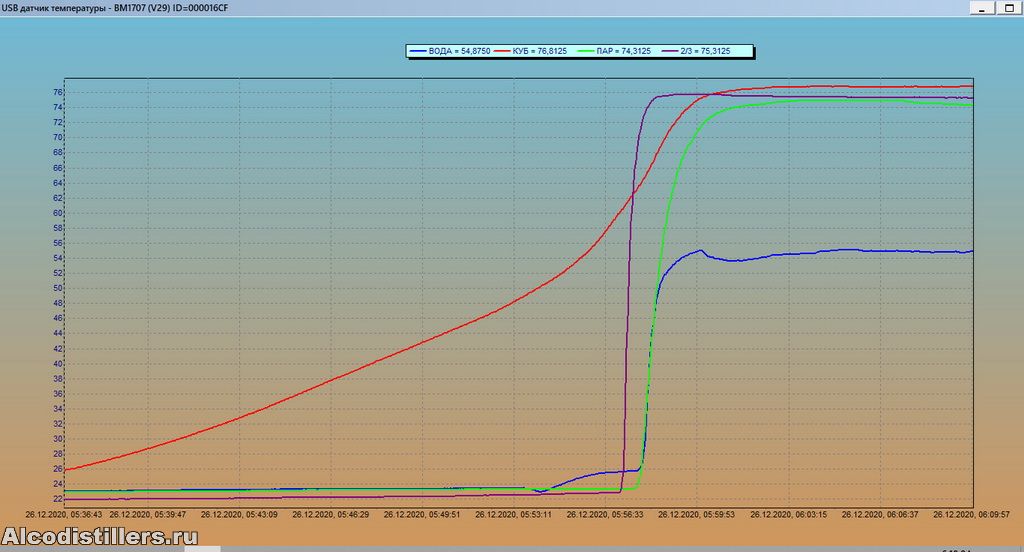Viewport: 1024px width, 552px height.
Task: Click the 76 value on temperature axis
Action: coord(58,92)
